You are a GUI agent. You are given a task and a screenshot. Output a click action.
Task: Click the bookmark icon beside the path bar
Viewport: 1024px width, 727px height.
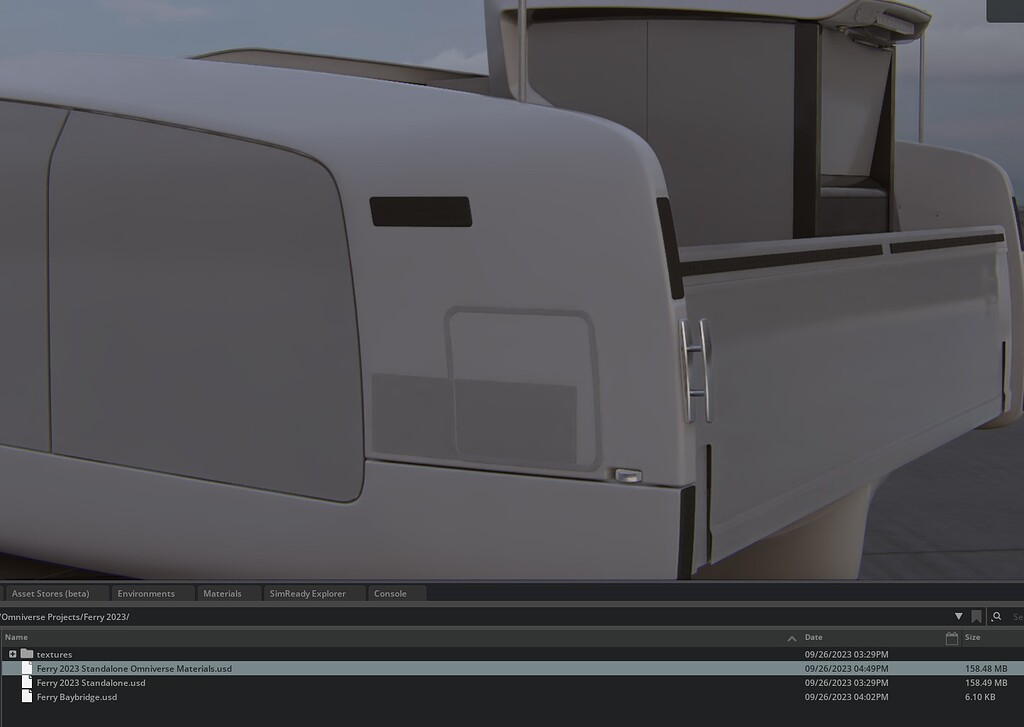976,617
